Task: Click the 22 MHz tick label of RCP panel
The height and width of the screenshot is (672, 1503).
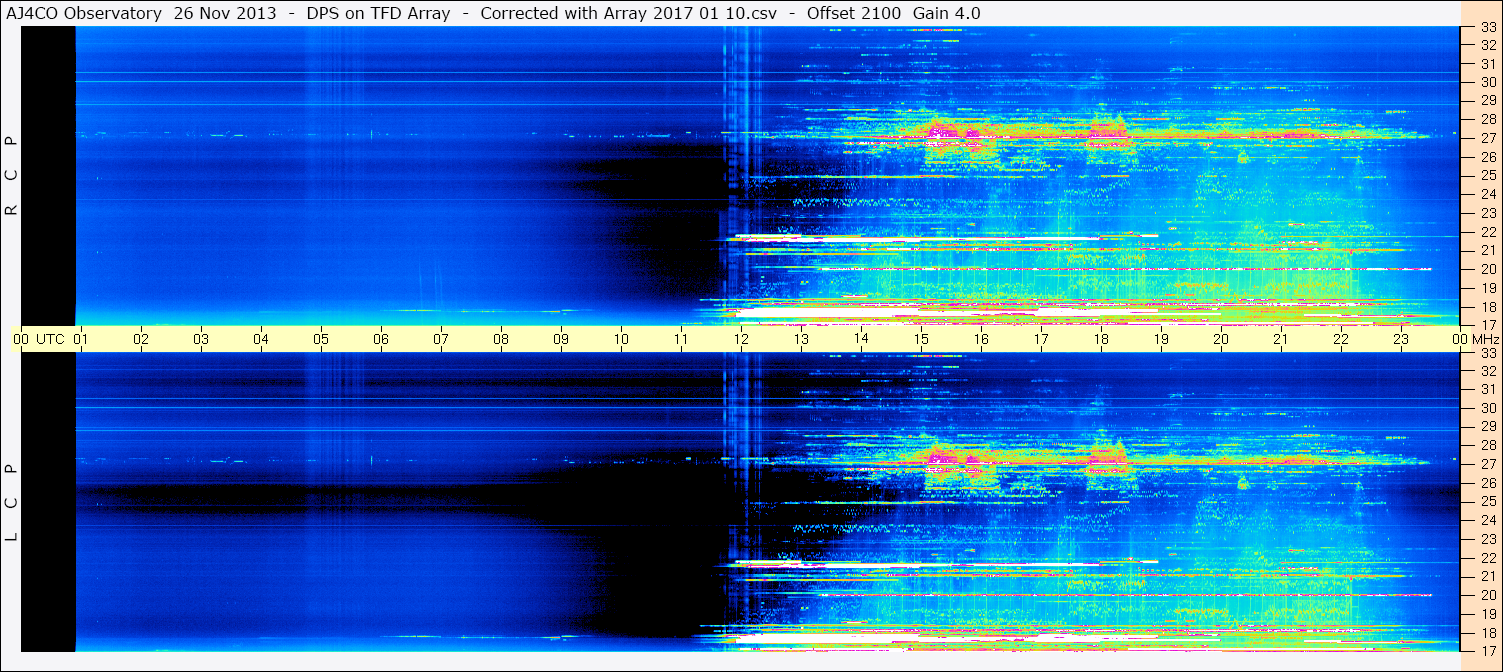Action: [x=1488, y=232]
